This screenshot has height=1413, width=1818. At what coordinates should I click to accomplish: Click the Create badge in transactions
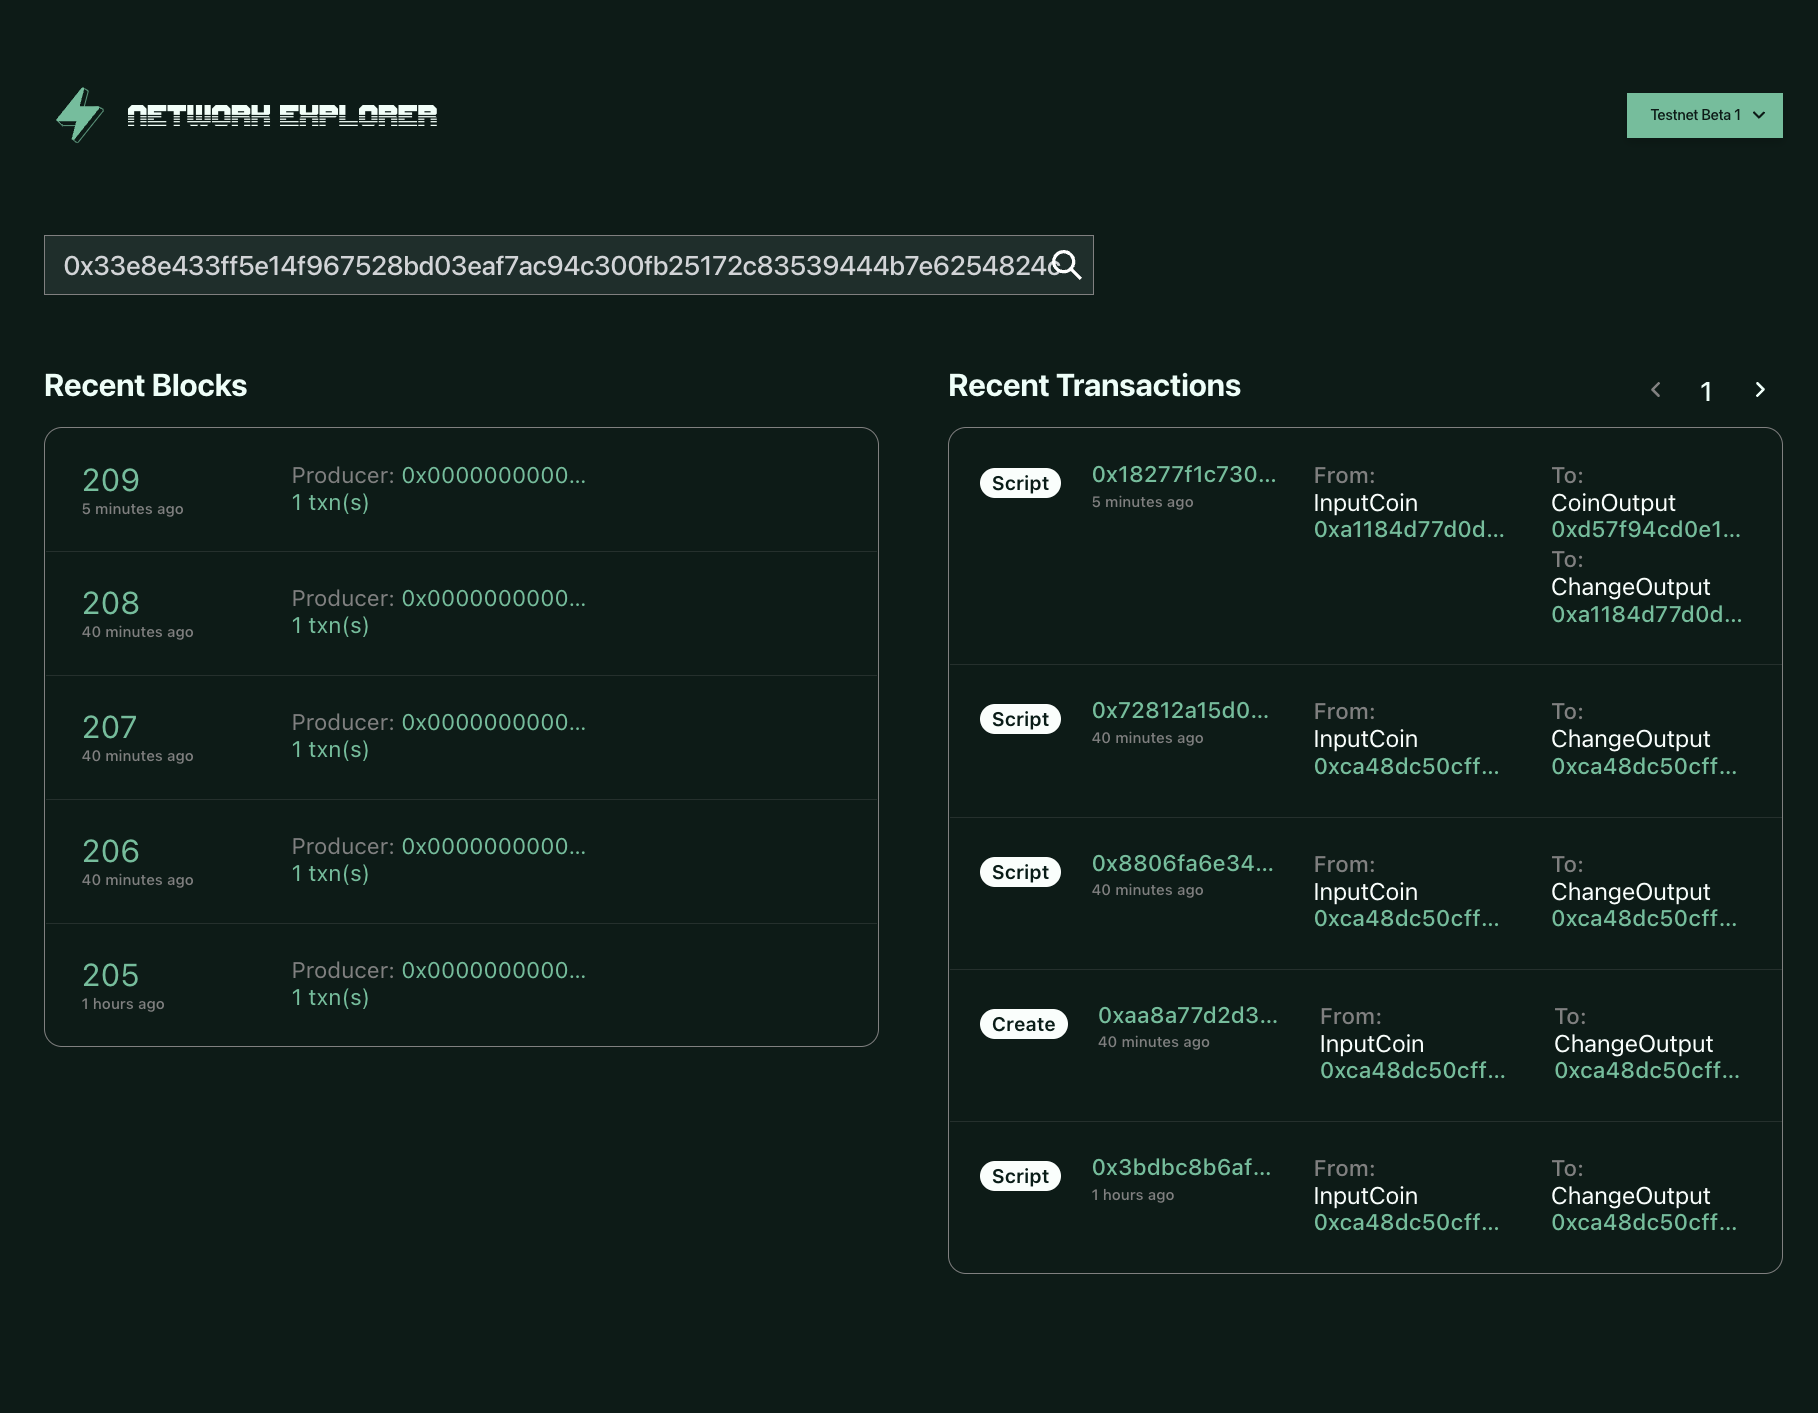click(x=1023, y=1024)
